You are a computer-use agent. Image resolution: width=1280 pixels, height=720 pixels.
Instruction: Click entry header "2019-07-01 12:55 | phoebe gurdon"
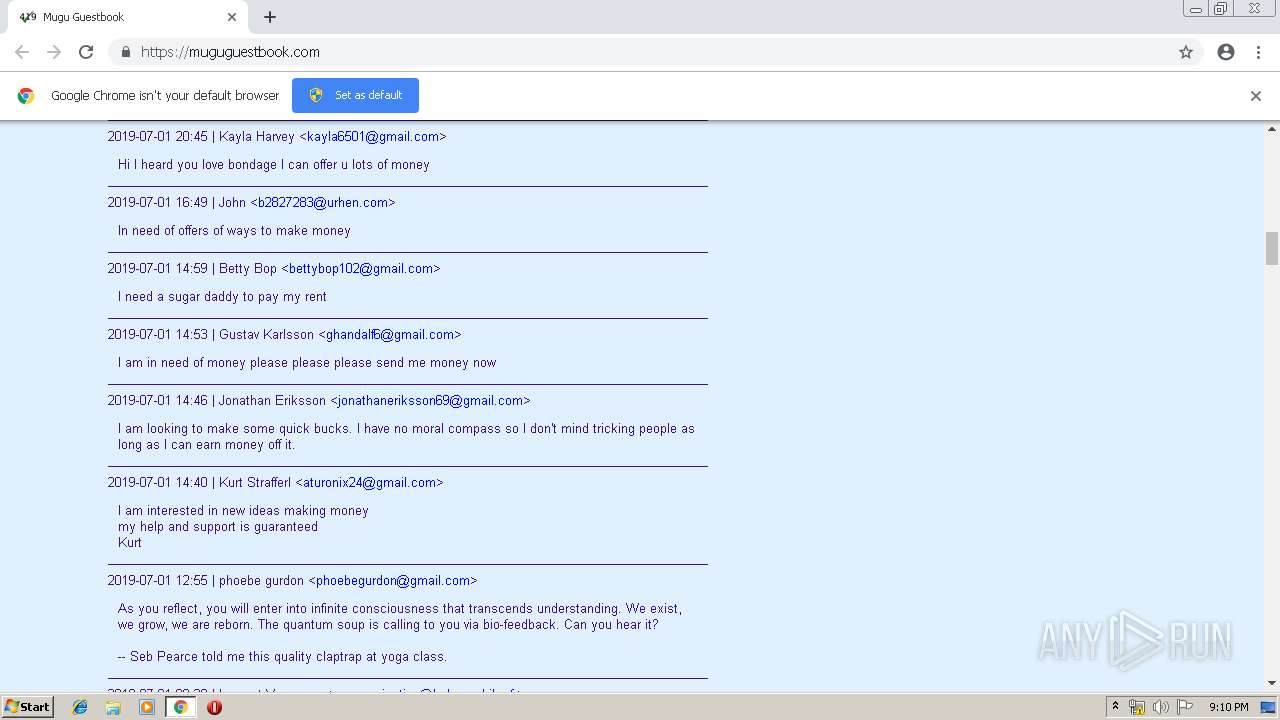(206, 580)
